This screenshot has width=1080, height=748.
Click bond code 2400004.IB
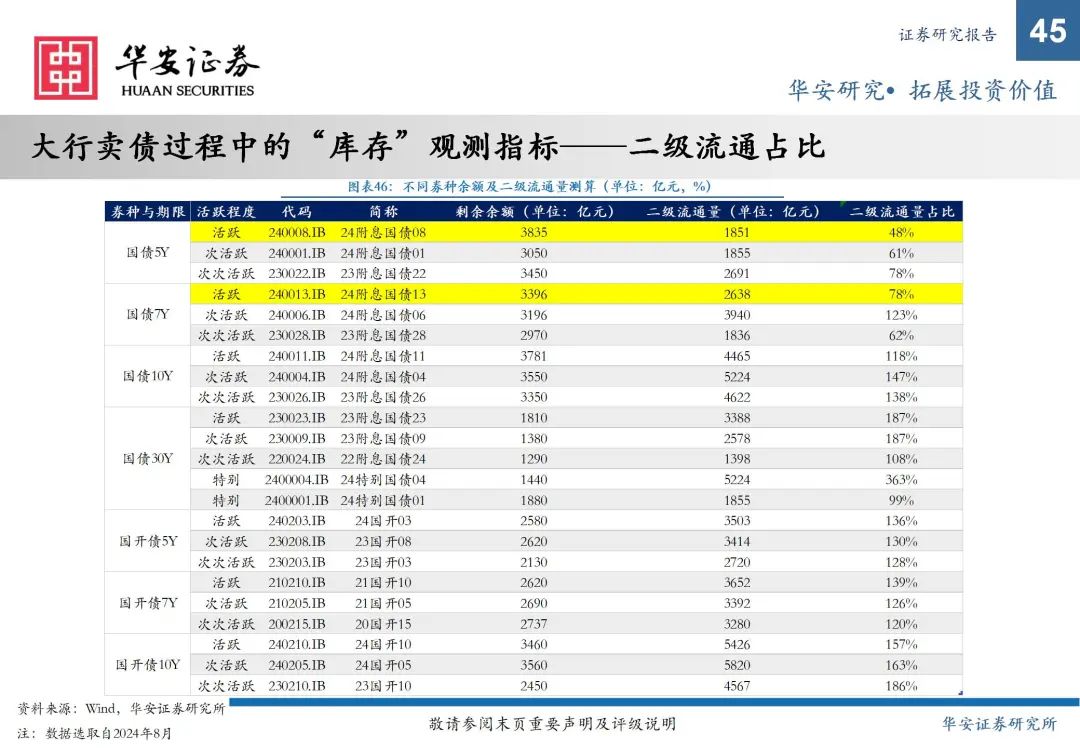click(297, 479)
